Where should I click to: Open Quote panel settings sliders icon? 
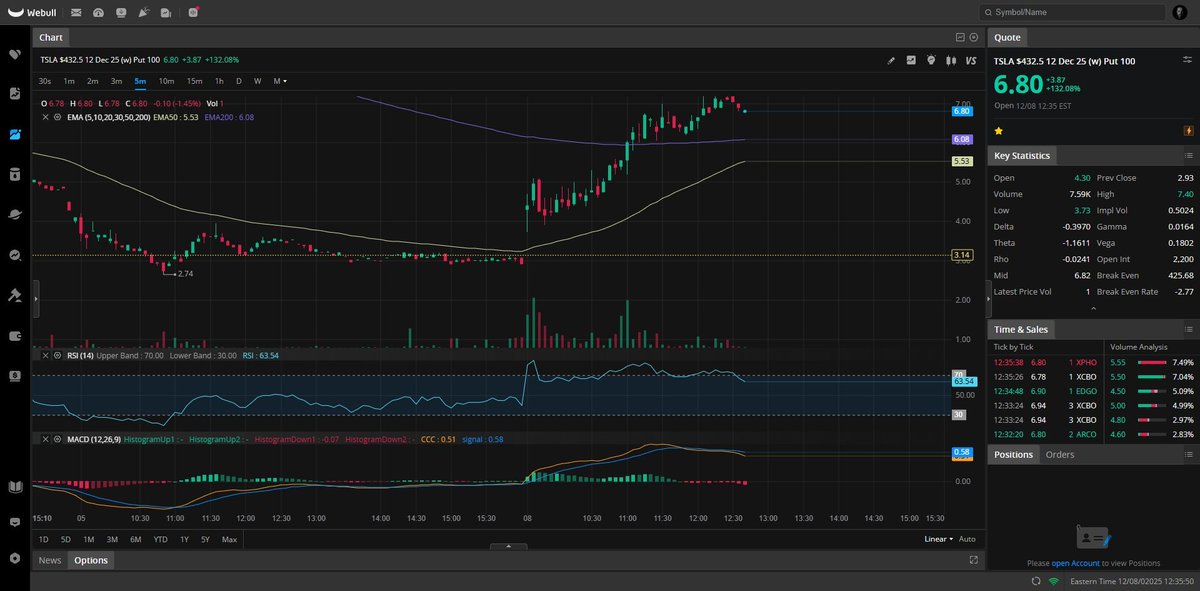(1187, 61)
